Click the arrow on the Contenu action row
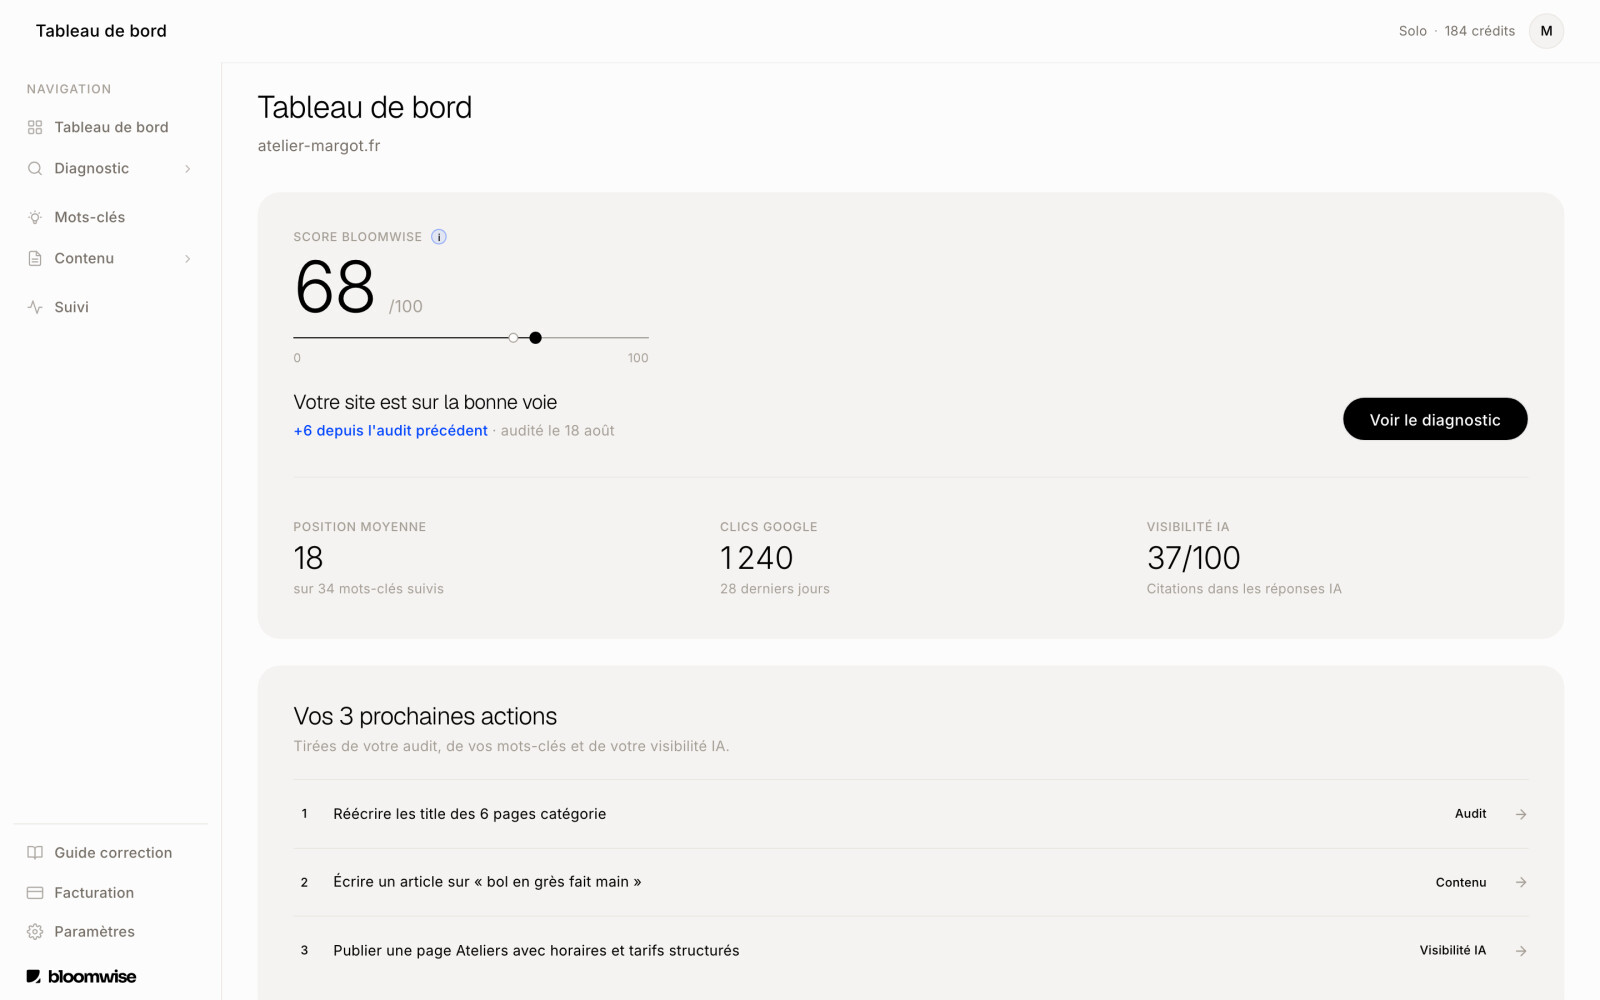 (x=1521, y=882)
